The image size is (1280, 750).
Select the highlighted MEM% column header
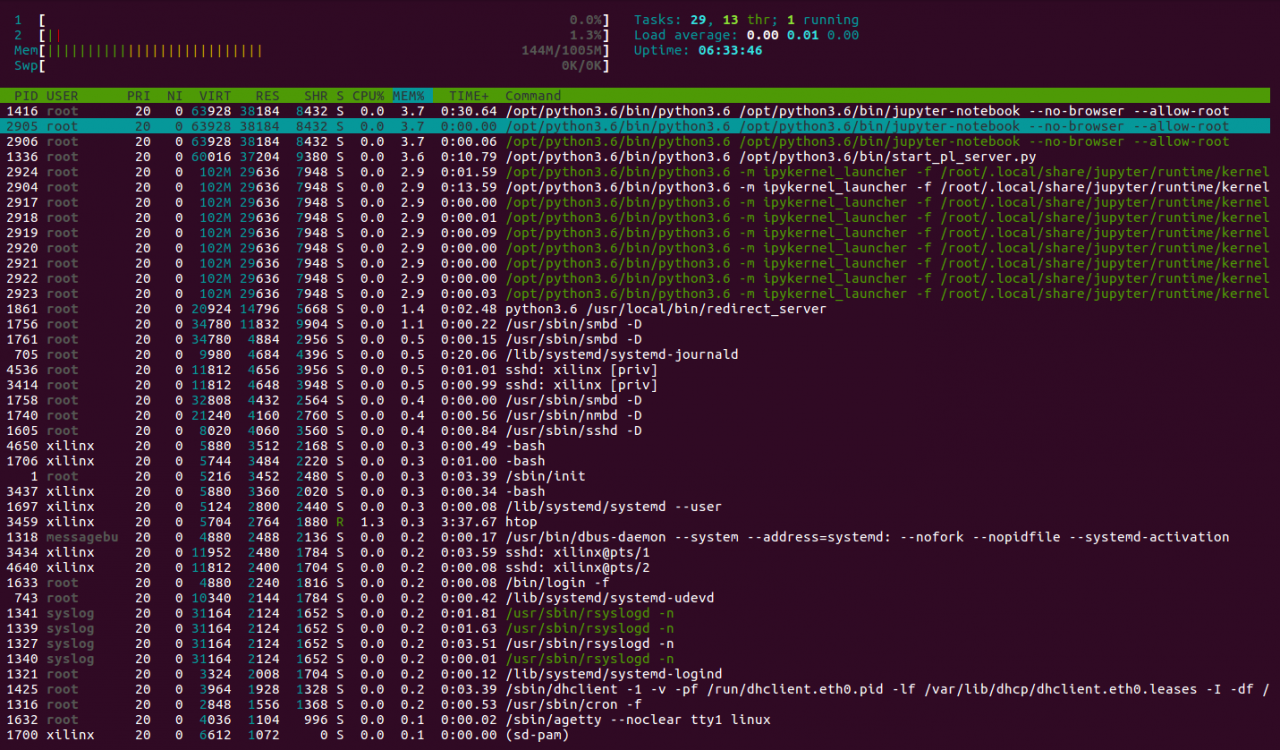coord(409,95)
